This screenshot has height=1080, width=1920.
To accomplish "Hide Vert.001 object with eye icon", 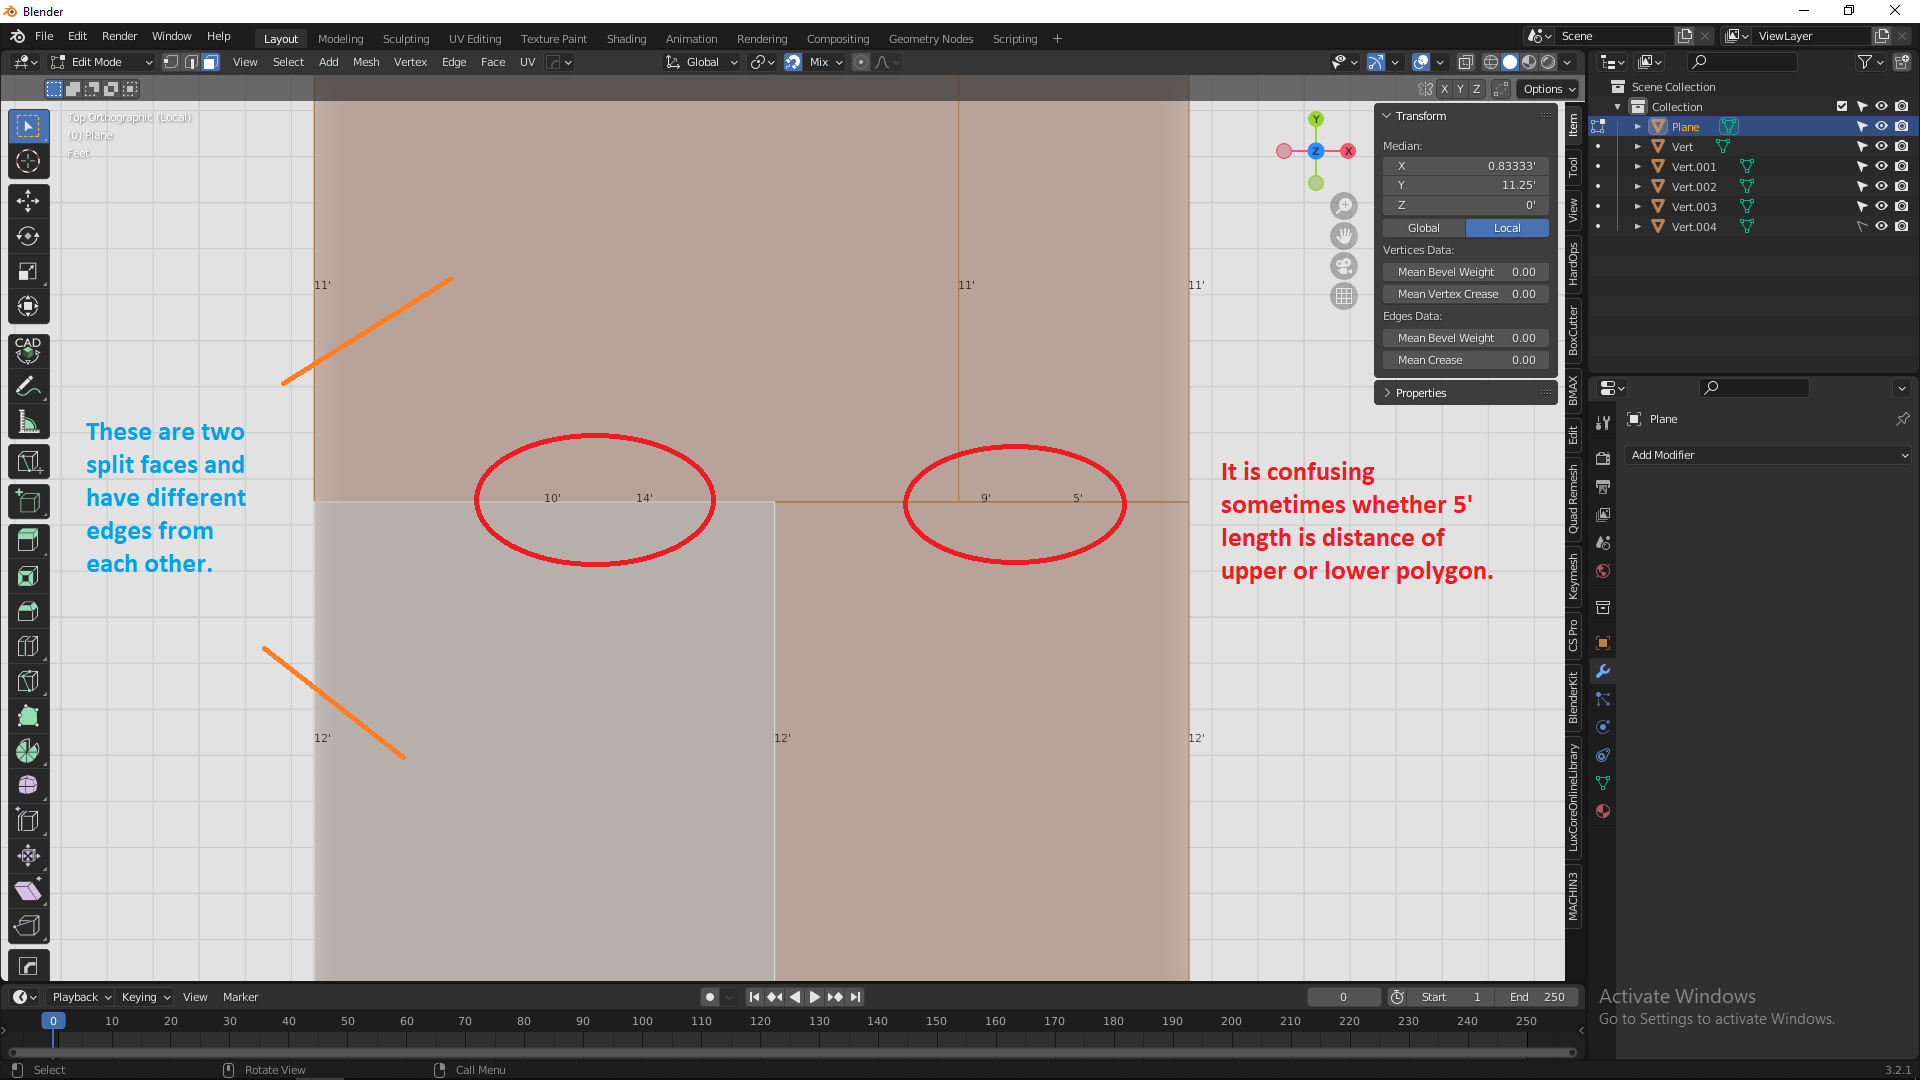I will (x=1881, y=166).
